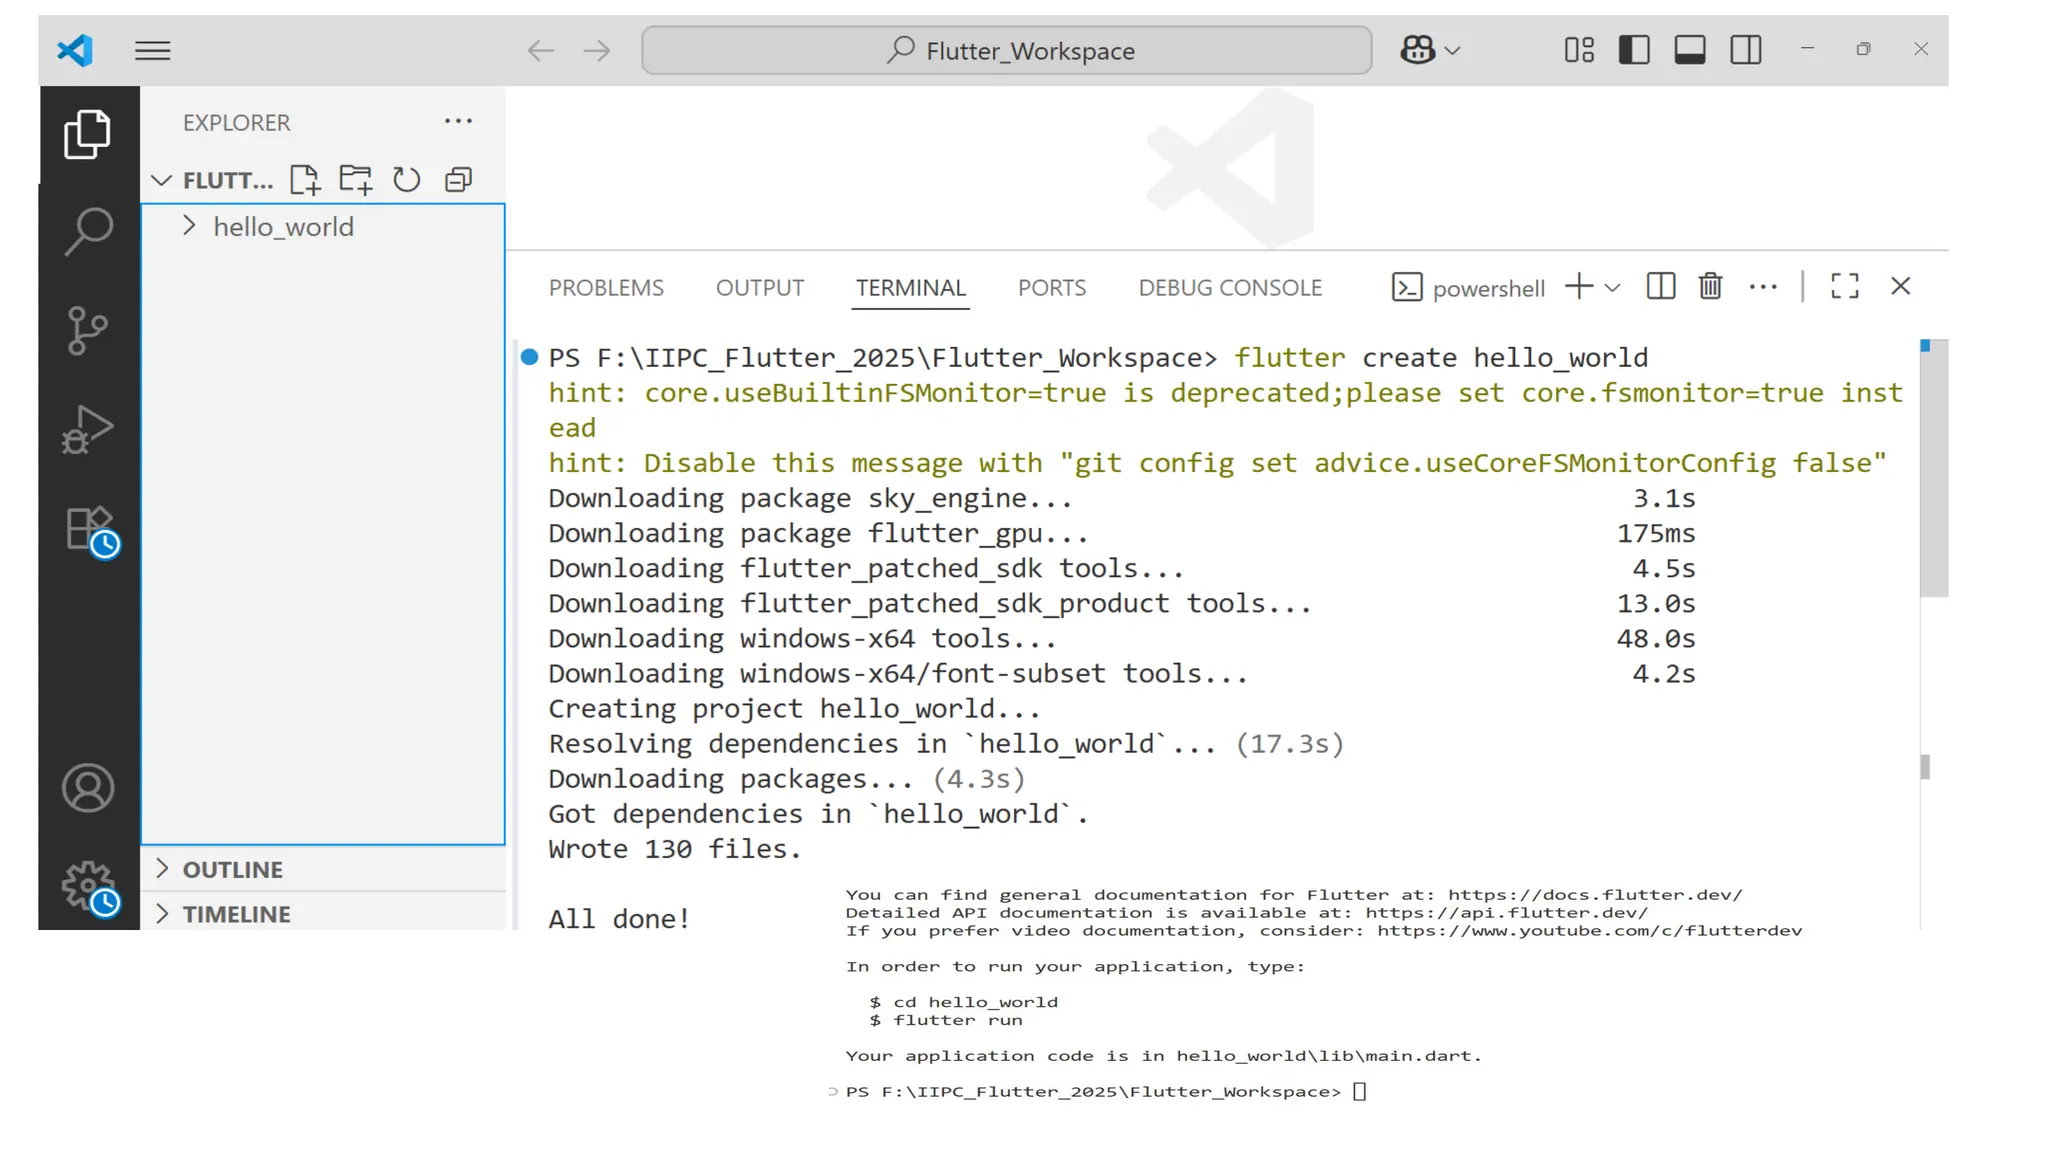Image resolution: width=2048 pixels, height=1152 pixels.
Task: Switch to the DEBUG CONSOLE tab
Action: point(1229,288)
